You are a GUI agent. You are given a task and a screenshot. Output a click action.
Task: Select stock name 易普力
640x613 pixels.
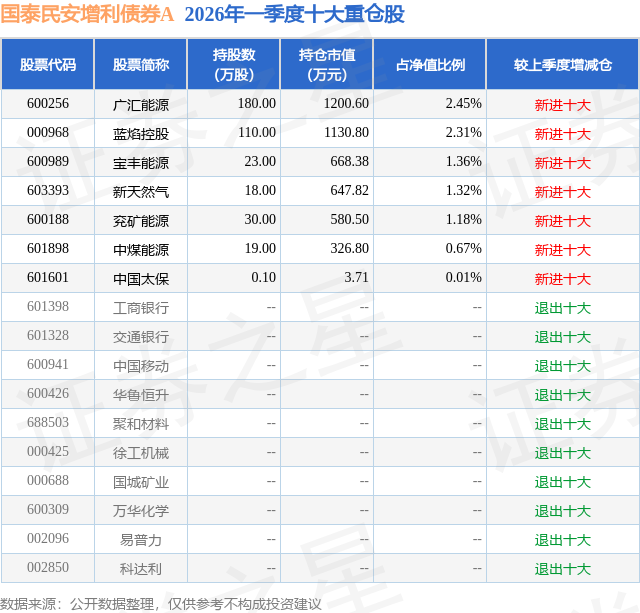click(x=141, y=540)
